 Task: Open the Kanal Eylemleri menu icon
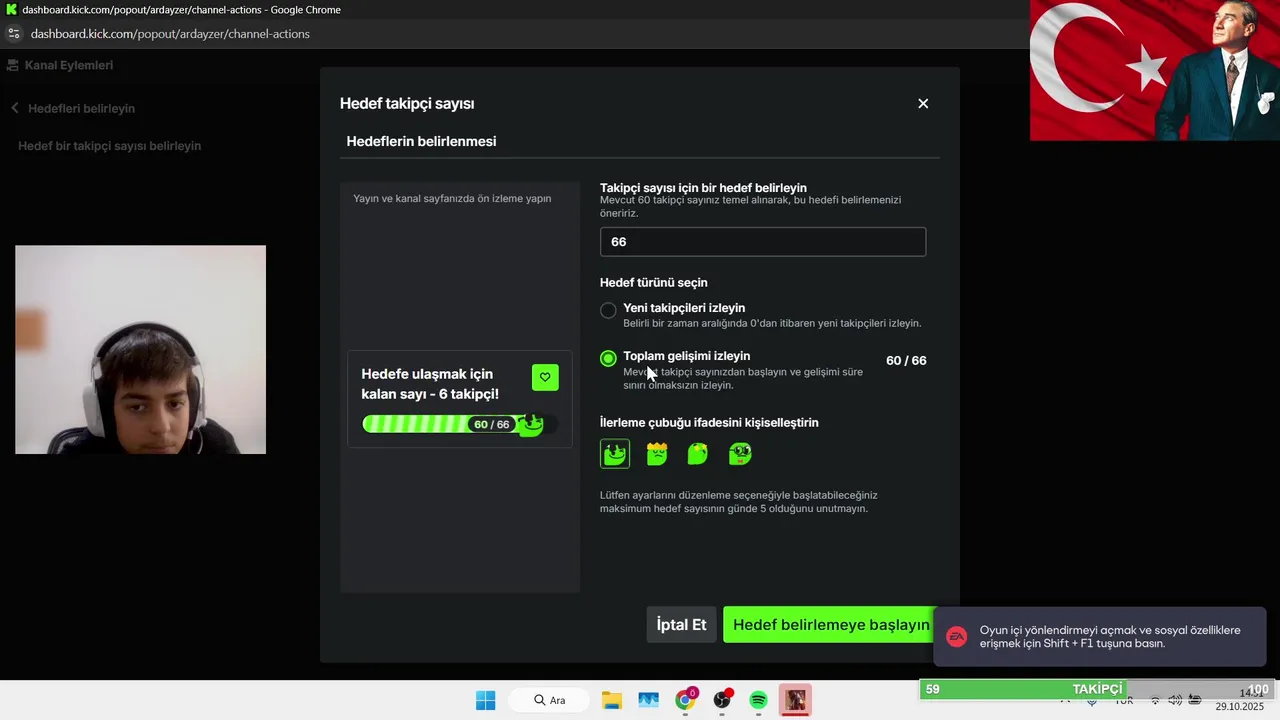[x=13, y=65]
